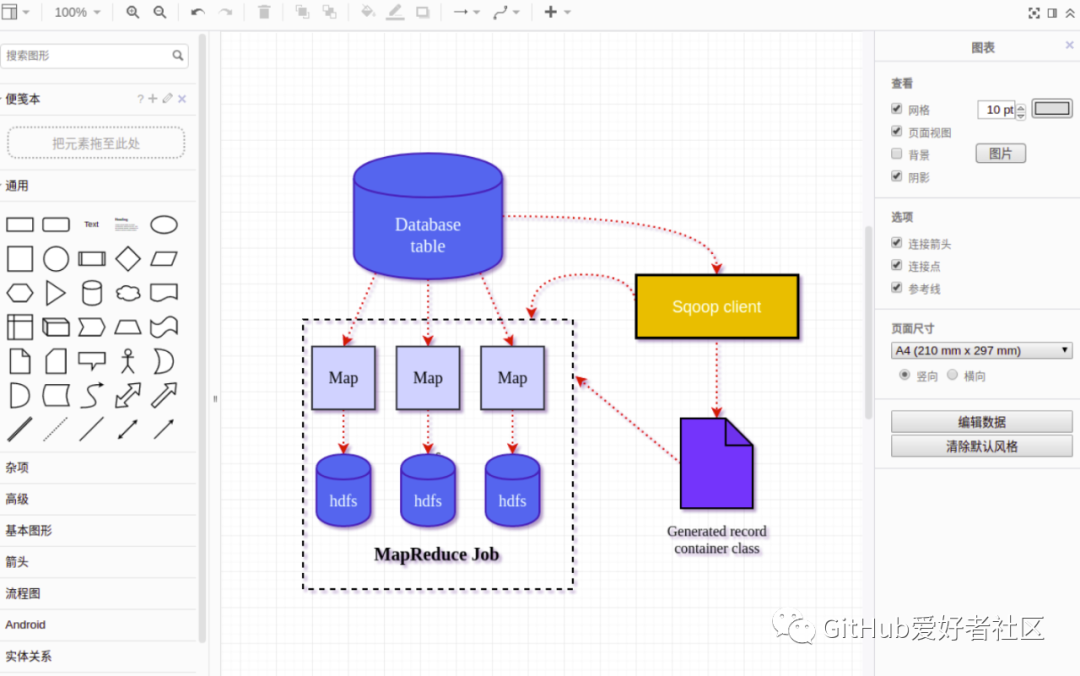Image resolution: width=1080 pixels, height=676 pixels.
Task: Select the cloud shape in palette
Action: point(128,293)
